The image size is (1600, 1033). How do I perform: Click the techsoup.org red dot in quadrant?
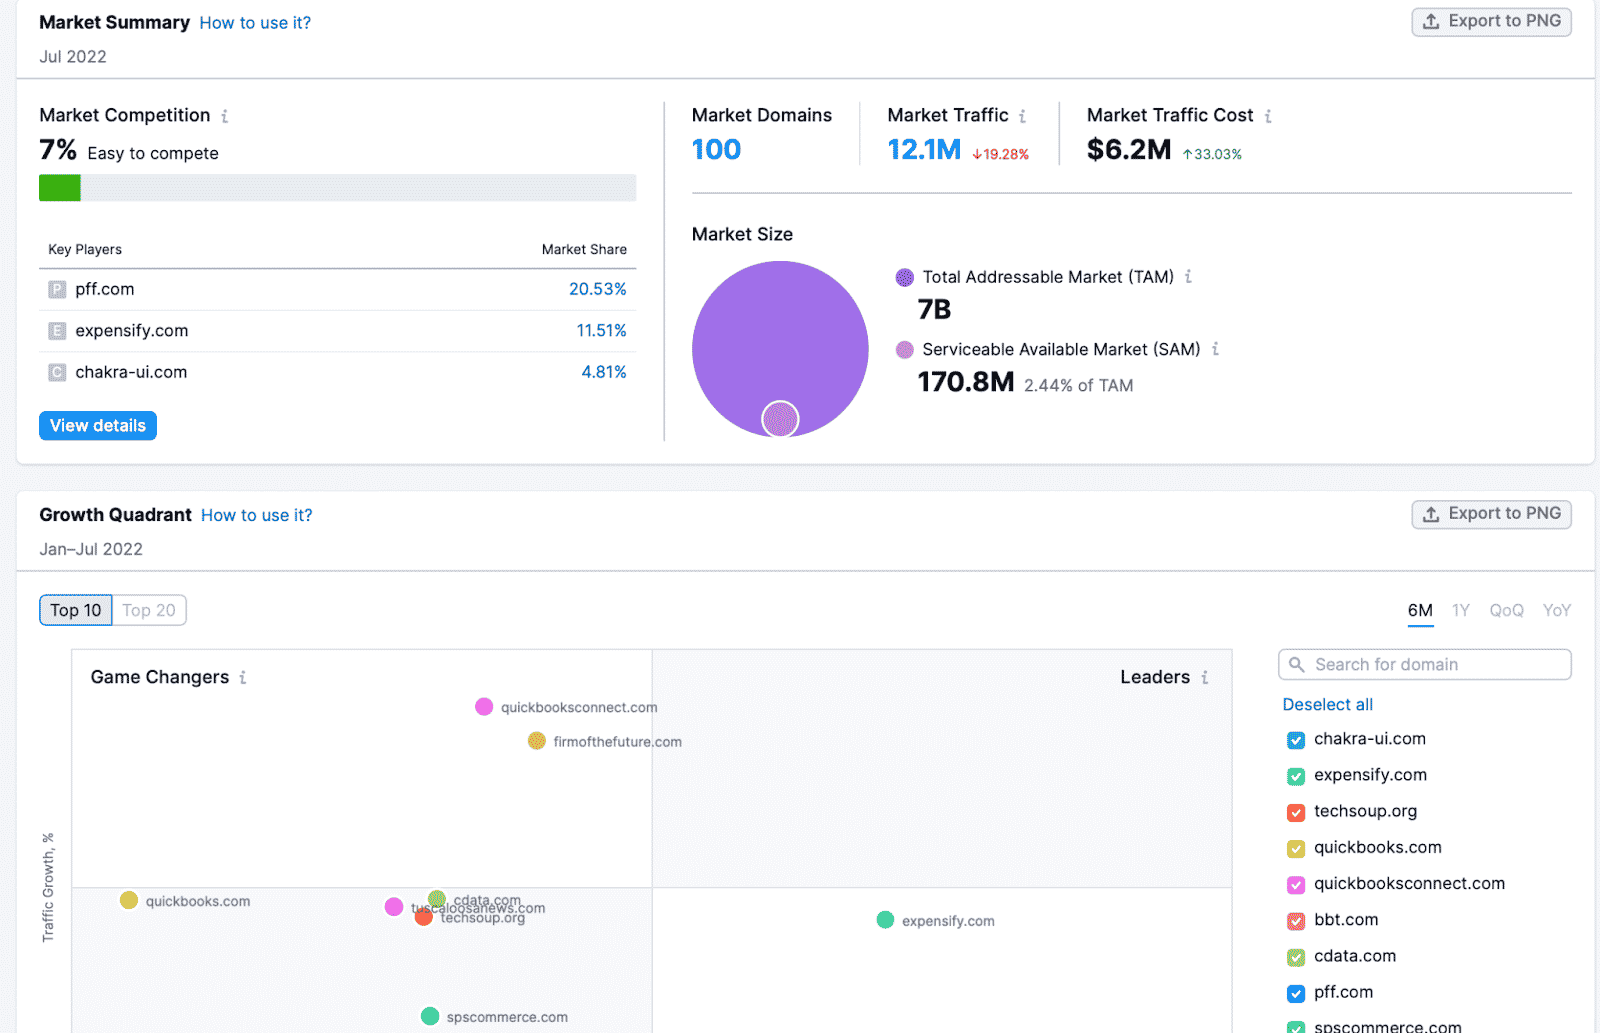tap(424, 916)
